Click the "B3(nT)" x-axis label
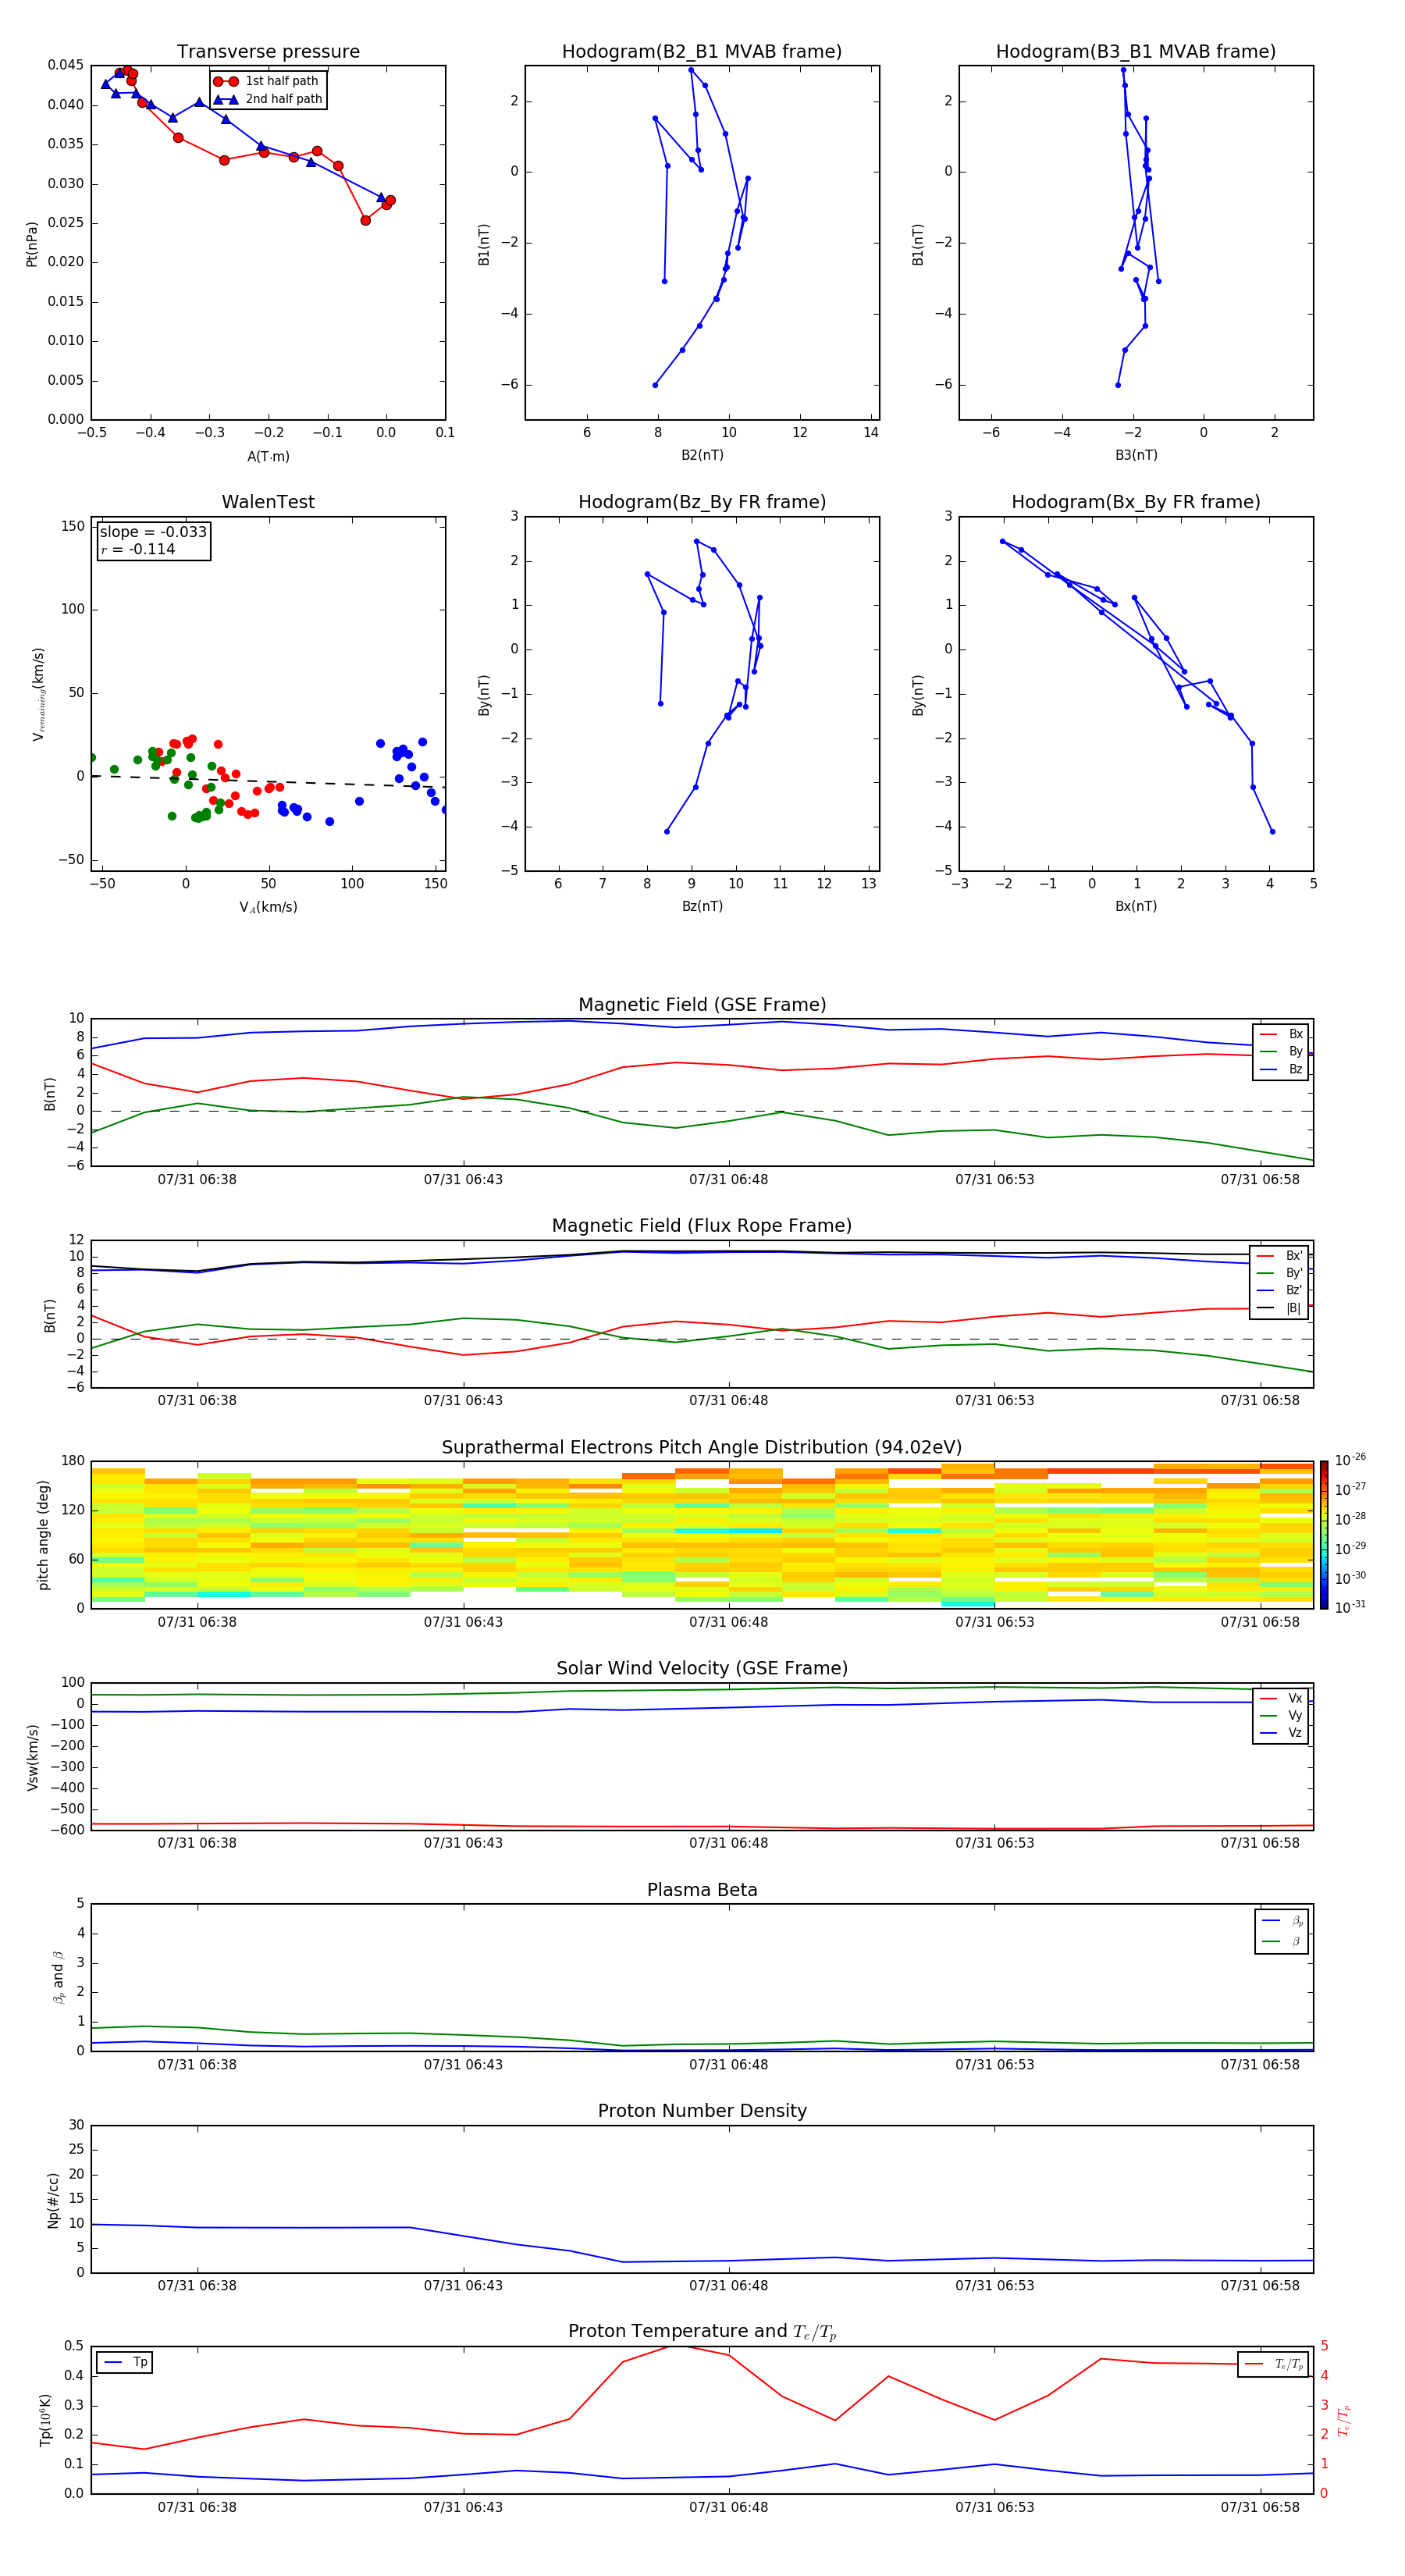Image resolution: width=1405 pixels, height=2576 pixels. (1136, 455)
